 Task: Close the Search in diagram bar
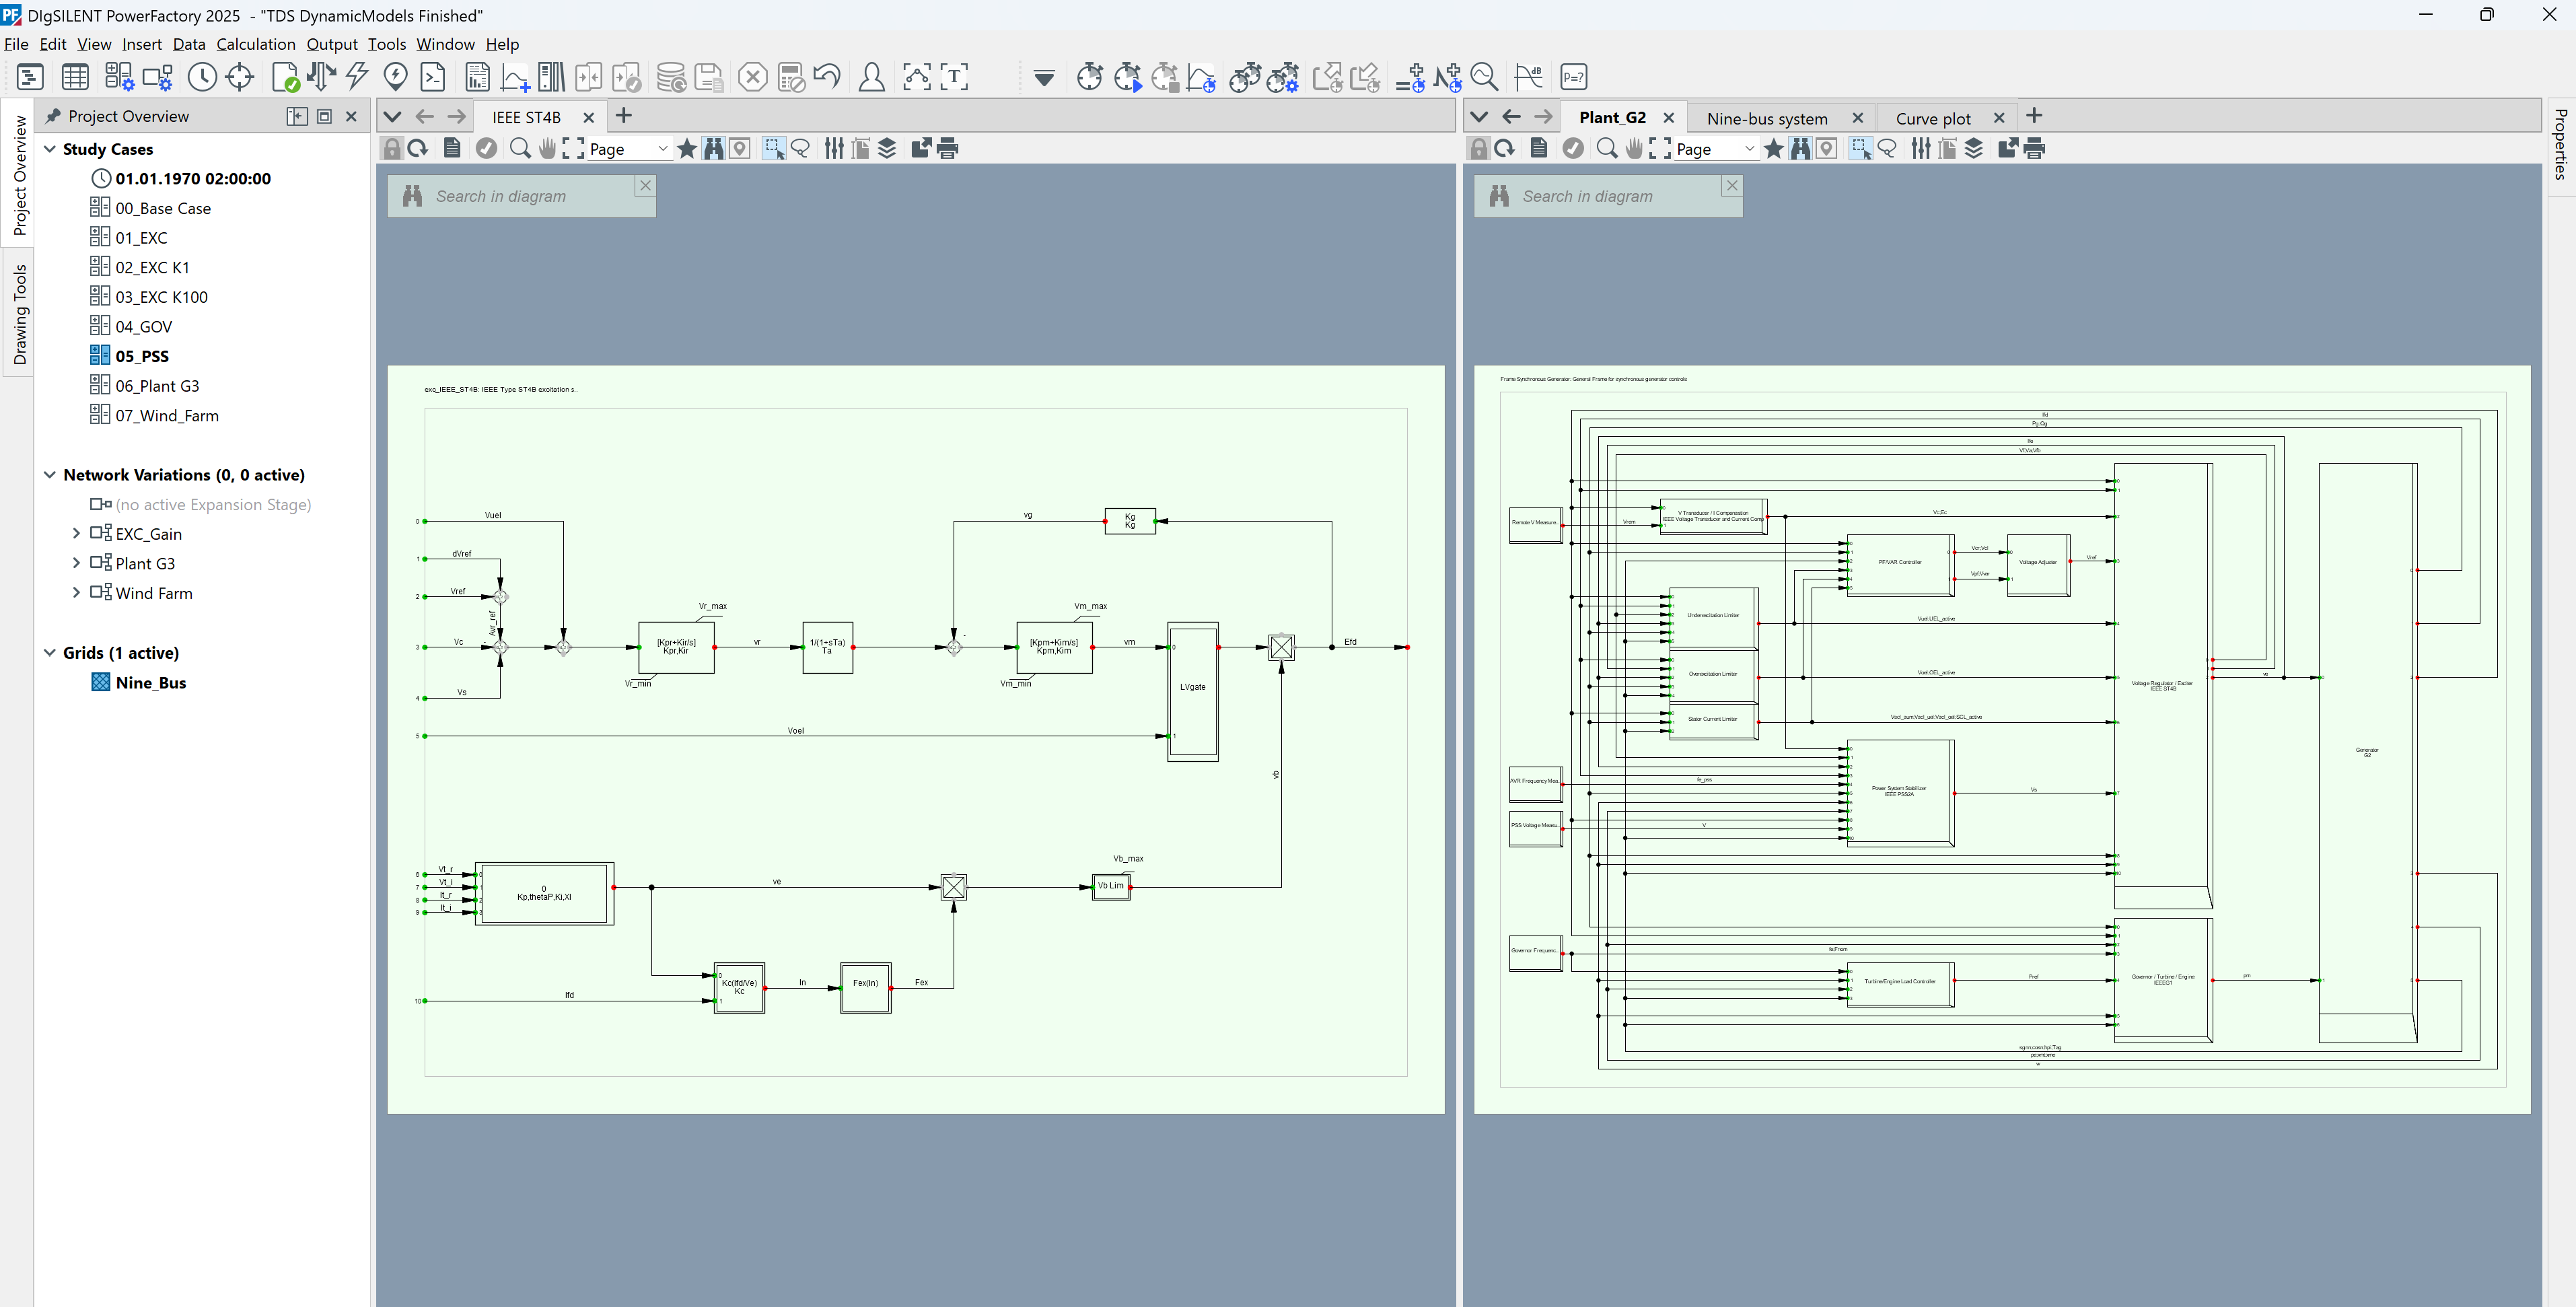[x=645, y=185]
